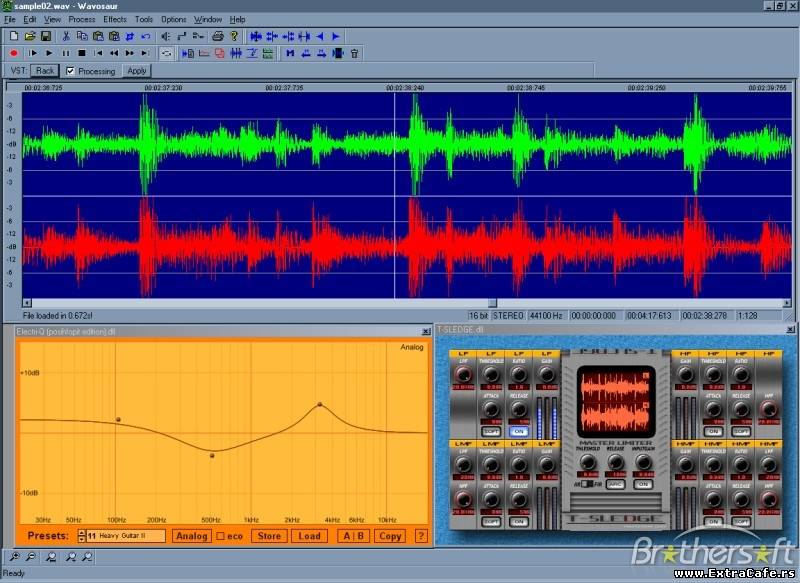Toggle the ARC button in Master Limiter
The width and height of the screenshot is (800, 583).
pos(615,484)
